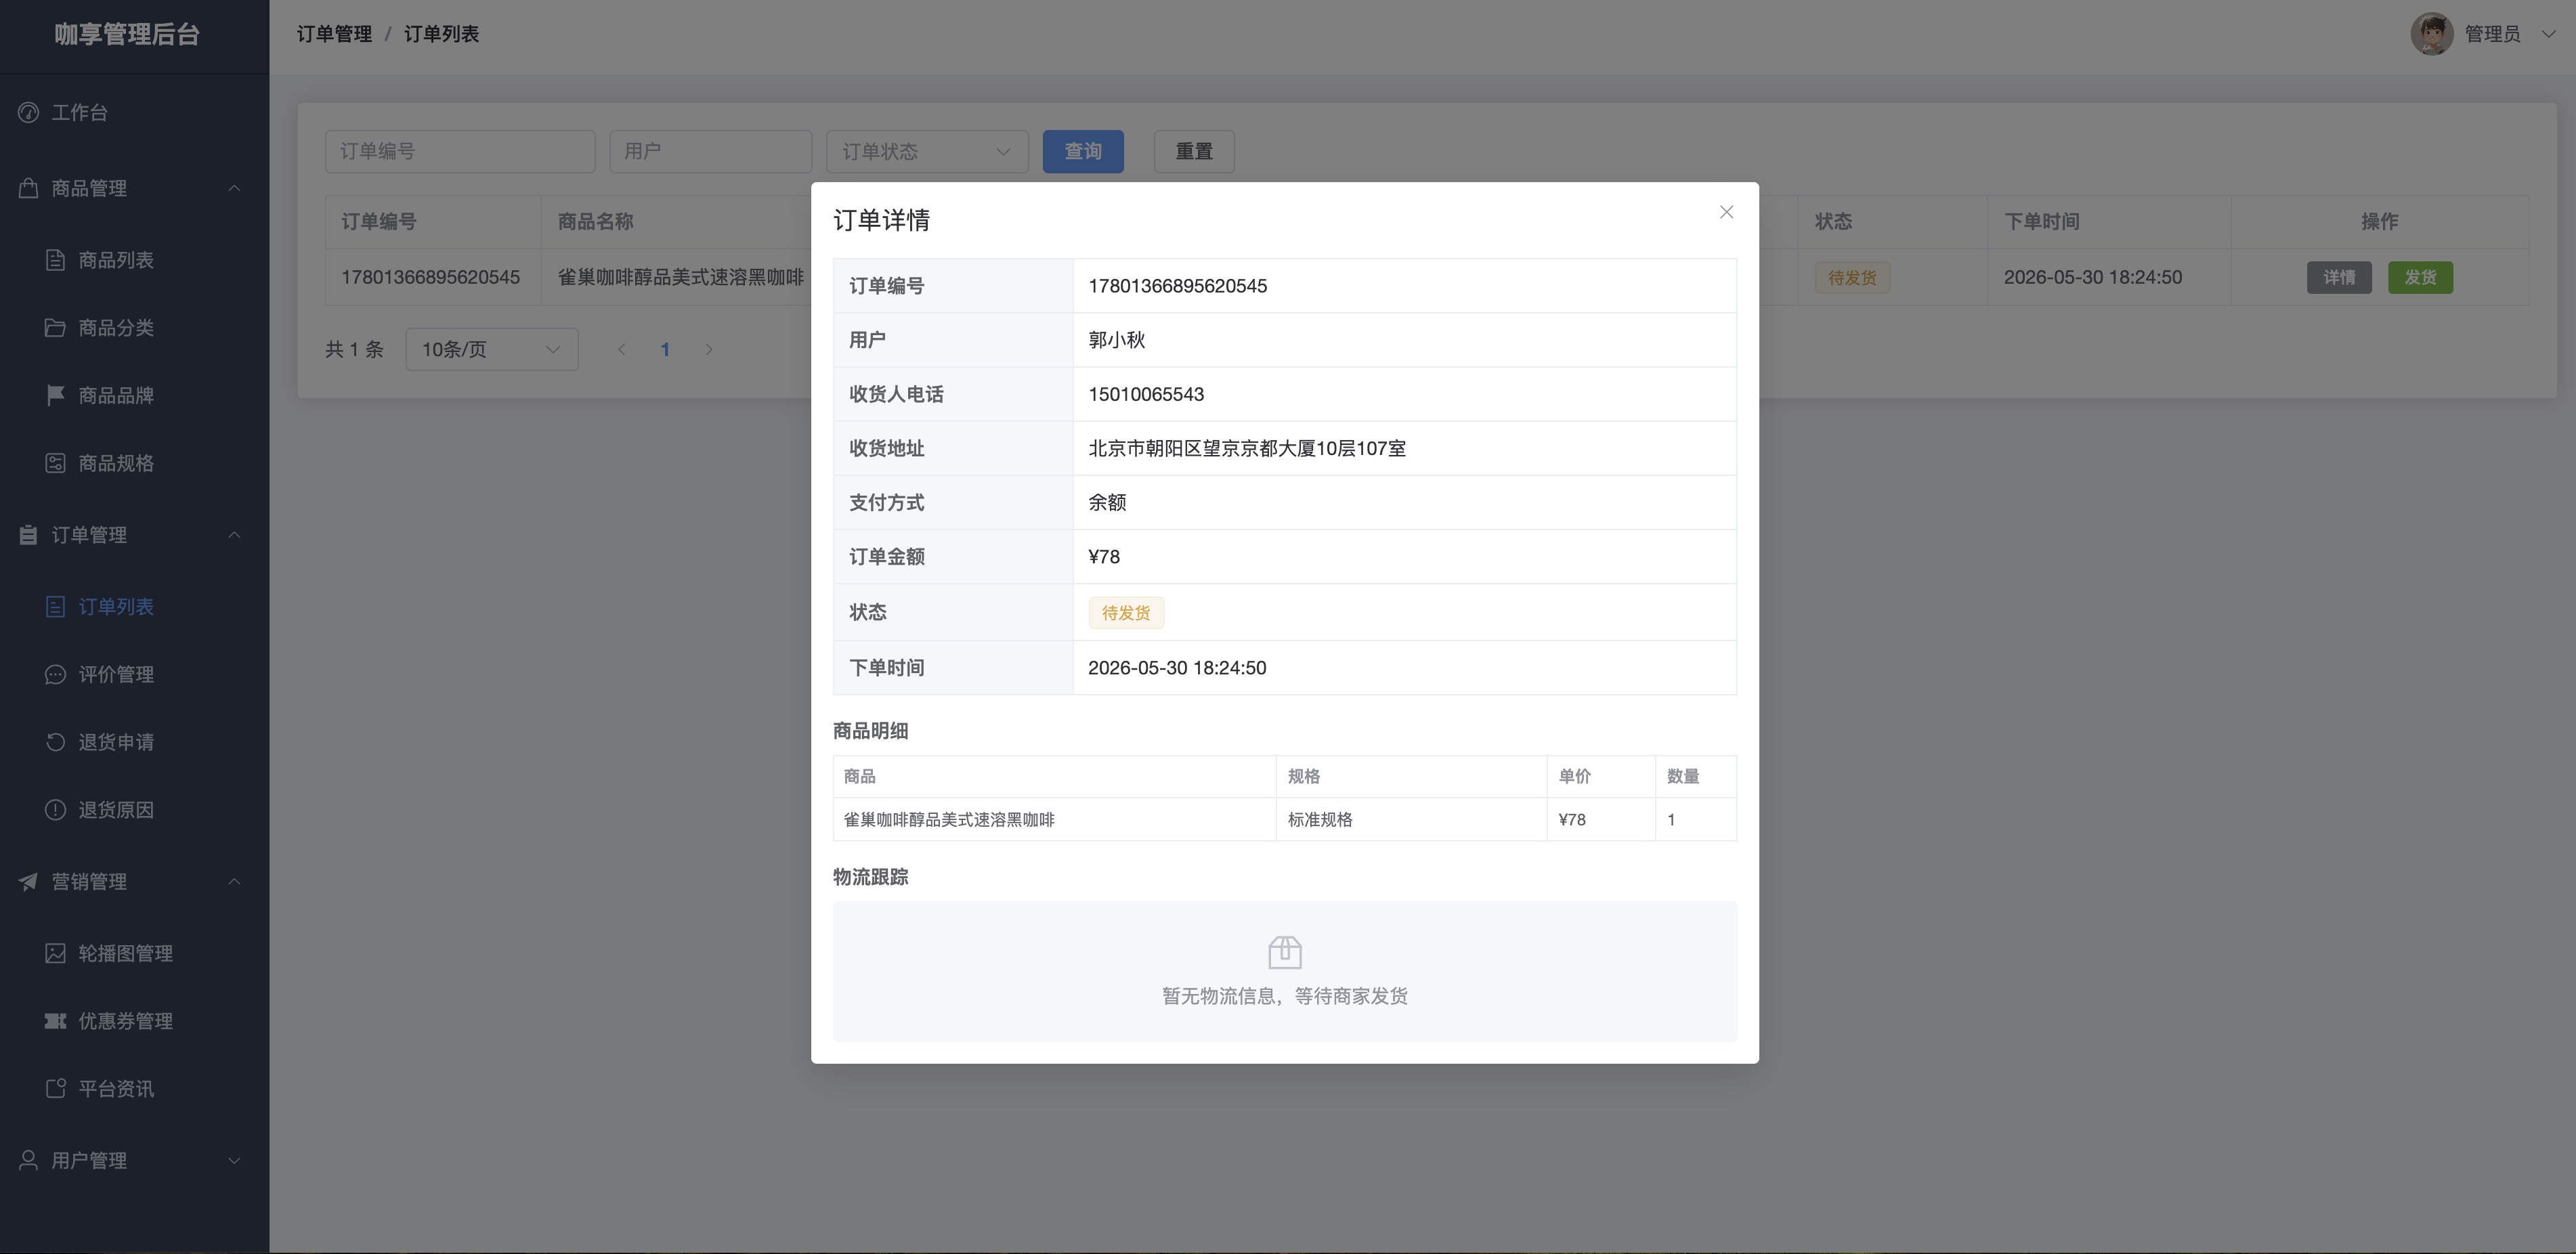The image size is (2576, 1254).
Task: Click the 详情 button in order row
Action: click(x=2339, y=277)
